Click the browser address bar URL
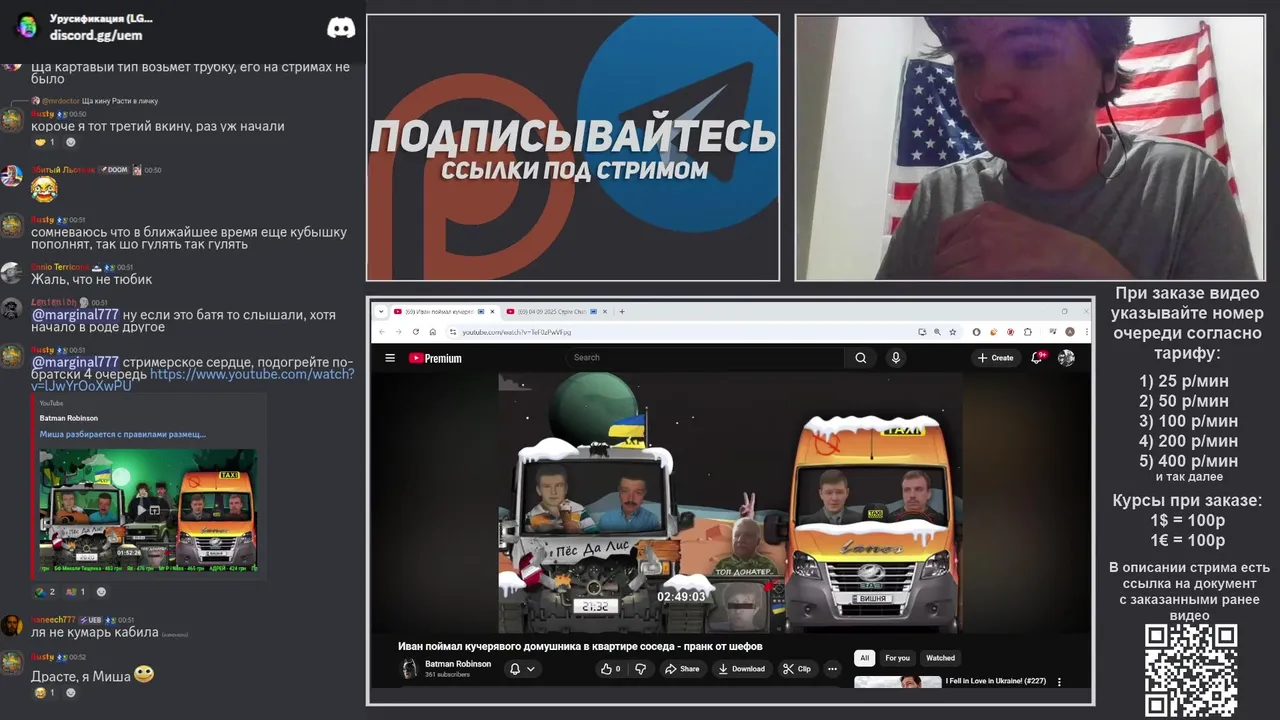This screenshot has height=720, width=1280. pos(516,332)
